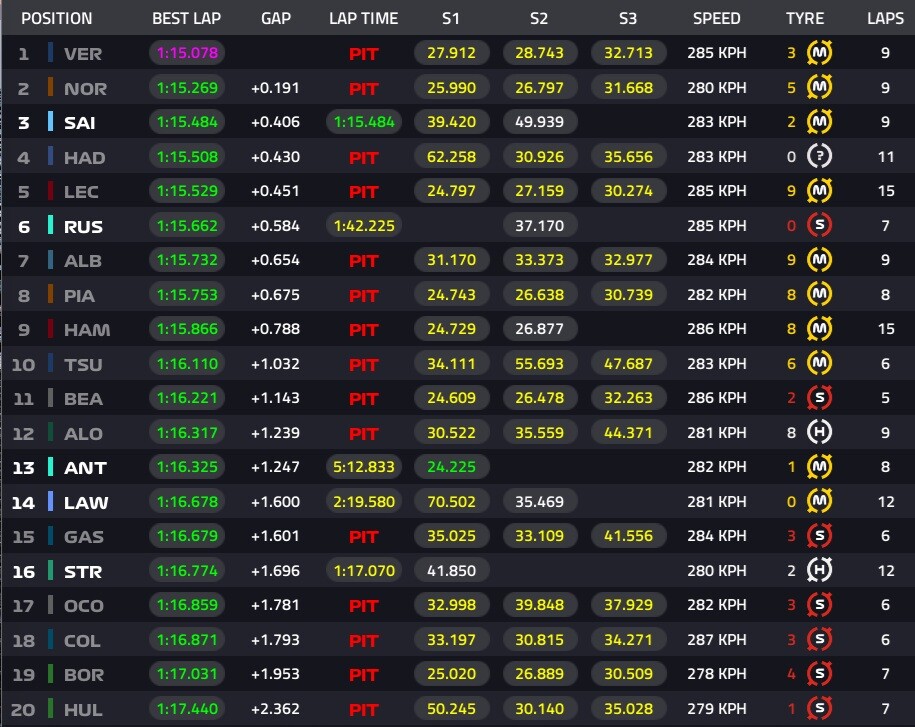Click LEC's PIT status
Image resolution: width=915 pixels, height=727 pixels.
[364, 191]
